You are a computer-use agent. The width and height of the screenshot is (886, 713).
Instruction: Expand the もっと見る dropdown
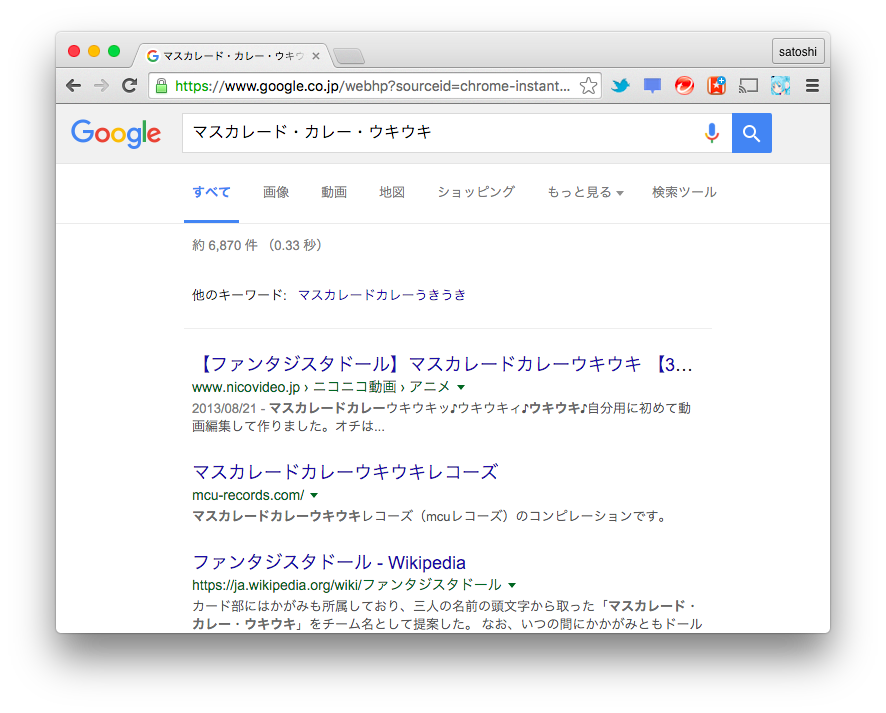(x=585, y=192)
